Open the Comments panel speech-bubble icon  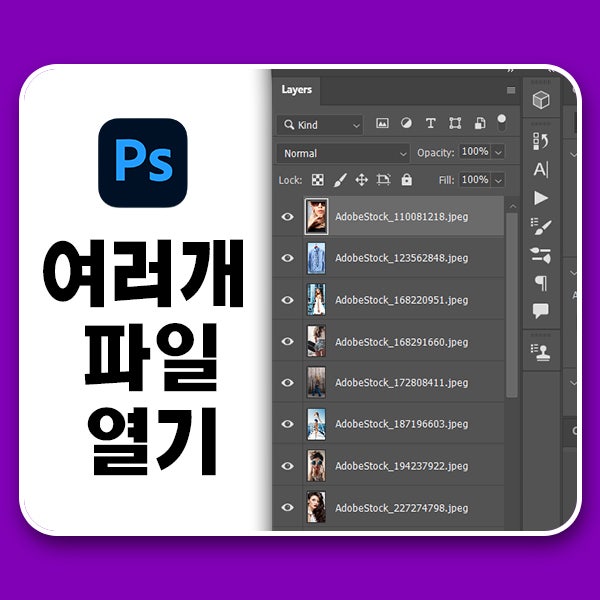pyautogui.click(x=541, y=311)
